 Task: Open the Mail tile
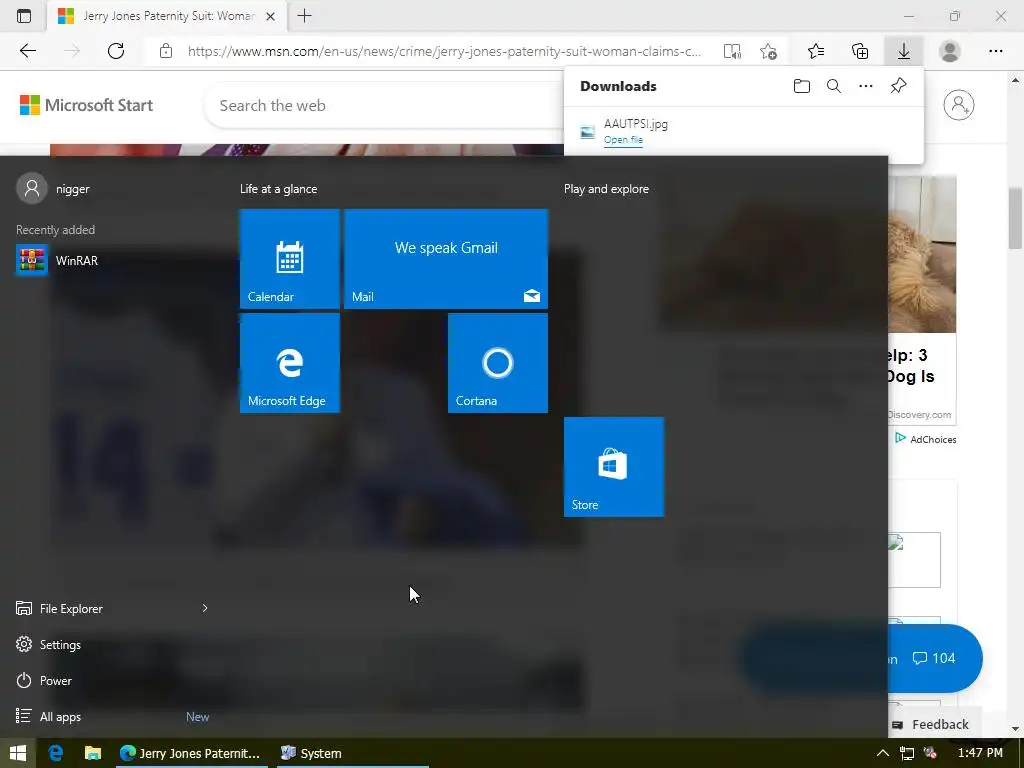(446, 259)
